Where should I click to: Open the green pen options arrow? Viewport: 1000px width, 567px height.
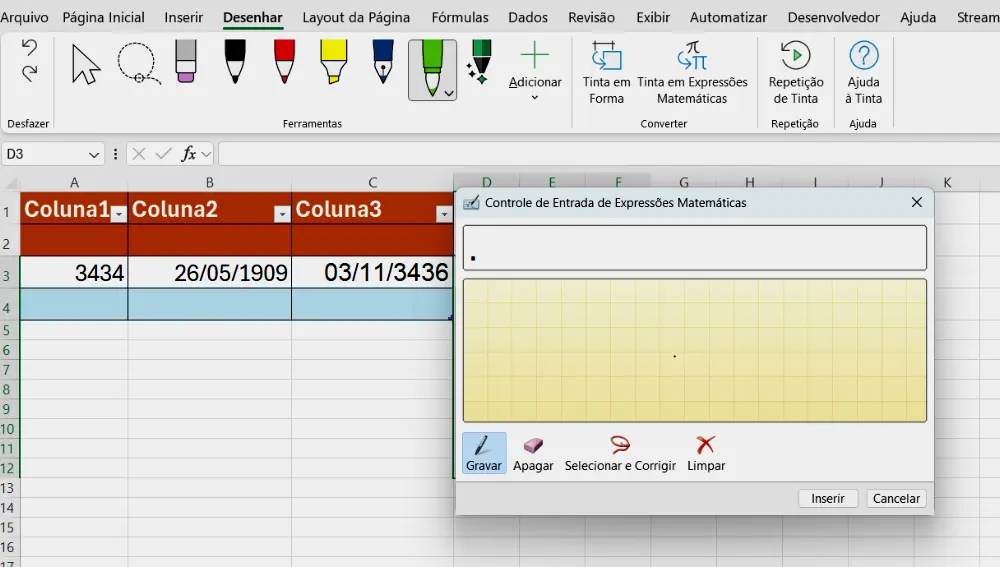click(449, 93)
